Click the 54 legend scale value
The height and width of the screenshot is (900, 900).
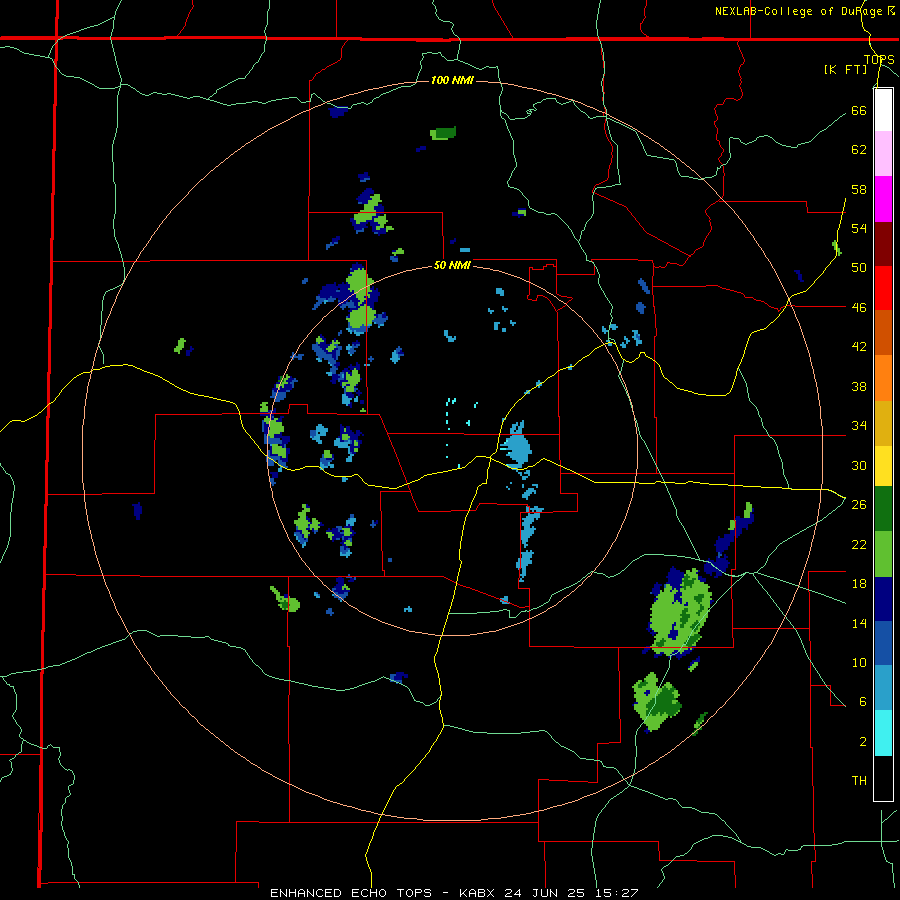[x=859, y=228]
